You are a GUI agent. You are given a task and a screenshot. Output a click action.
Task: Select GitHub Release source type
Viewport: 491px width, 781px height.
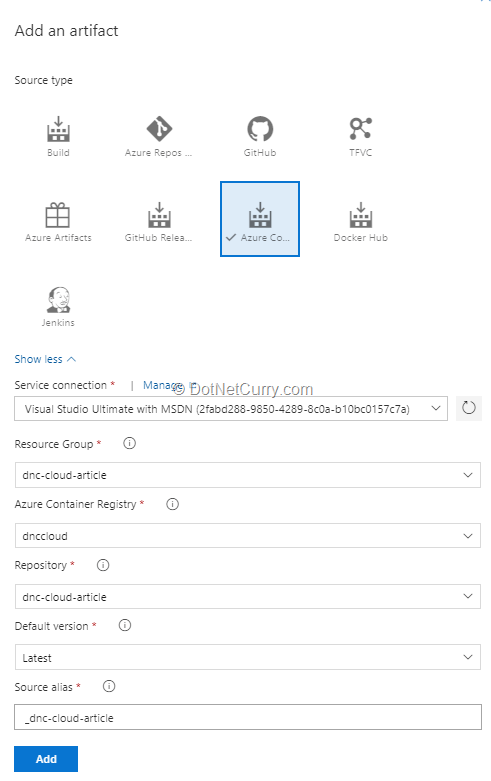coord(158,221)
